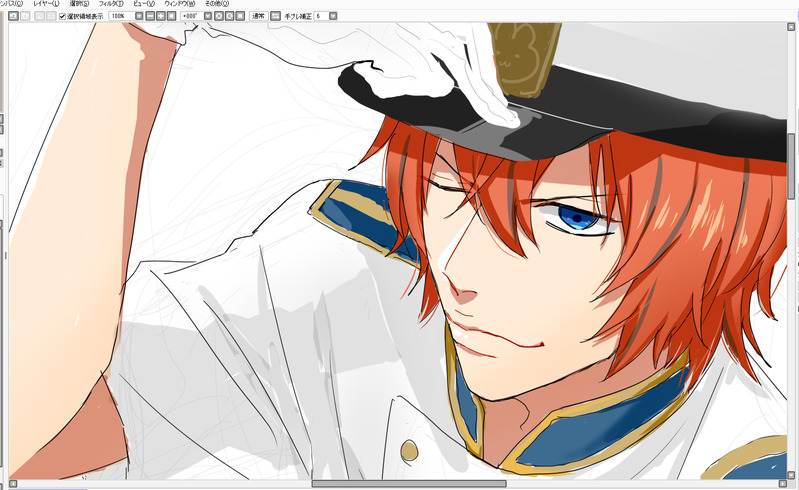Open the その他 (Others) menu
799x490 pixels.
[x=217, y=4]
